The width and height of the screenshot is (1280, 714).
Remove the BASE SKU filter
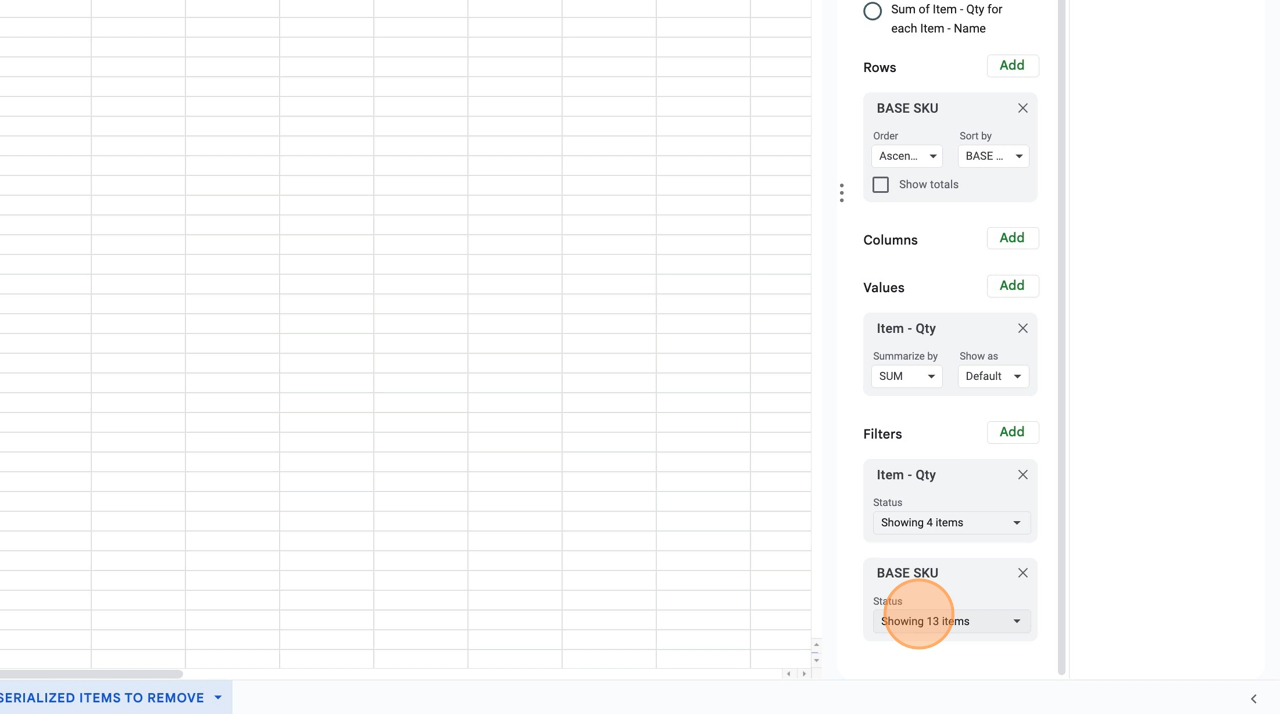coord(1022,573)
